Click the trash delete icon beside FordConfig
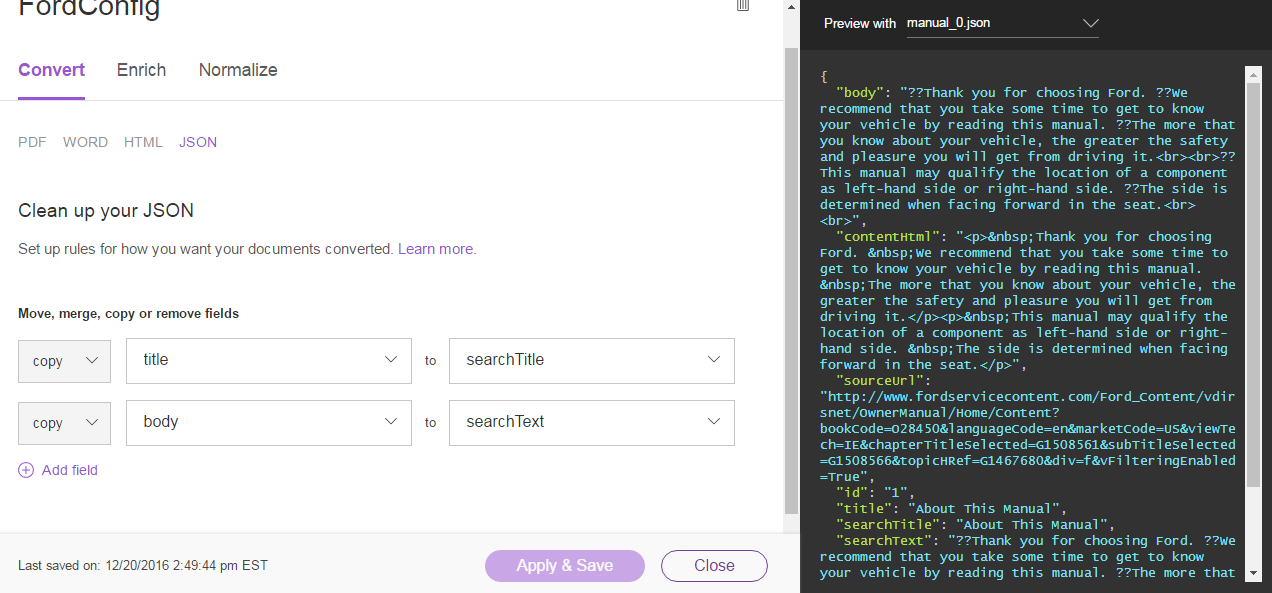Viewport: 1272px width, 593px height. [742, 5]
